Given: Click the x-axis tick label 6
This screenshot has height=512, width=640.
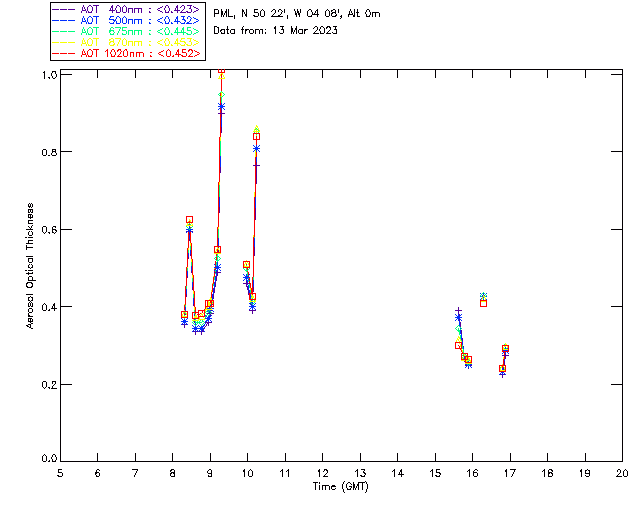Looking at the screenshot, I should pyautogui.click(x=98, y=474).
